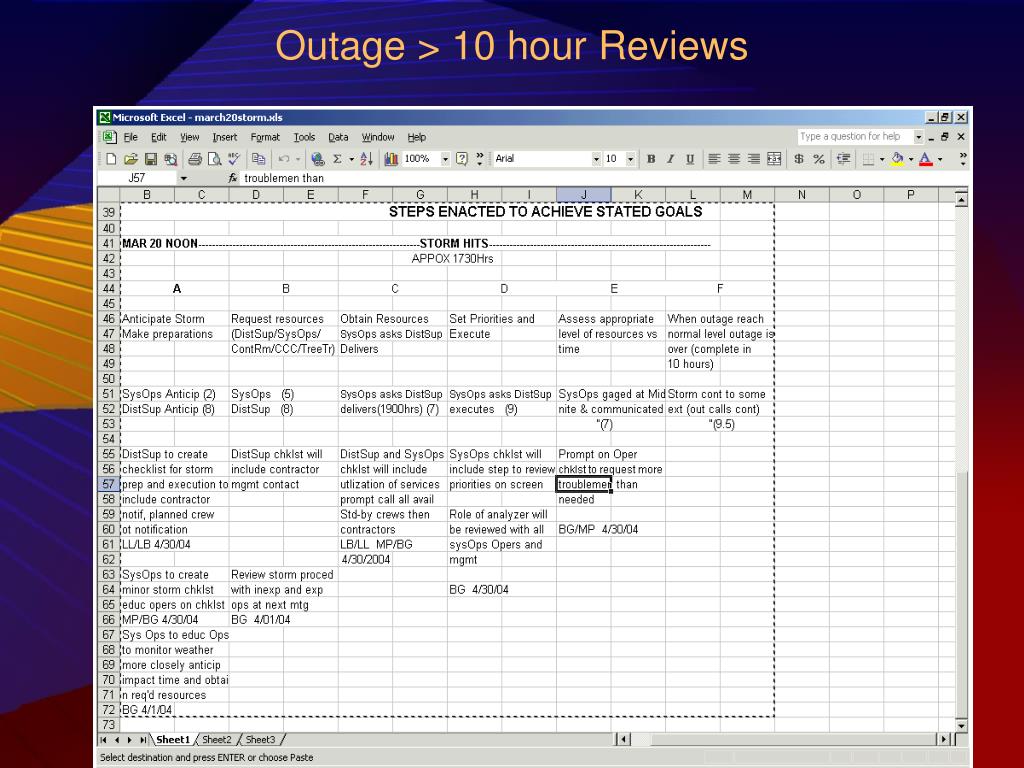Image resolution: width=1024 pixels, height=768 pixels.
Task: Select row header 57
Action: (x=108, y=485)
